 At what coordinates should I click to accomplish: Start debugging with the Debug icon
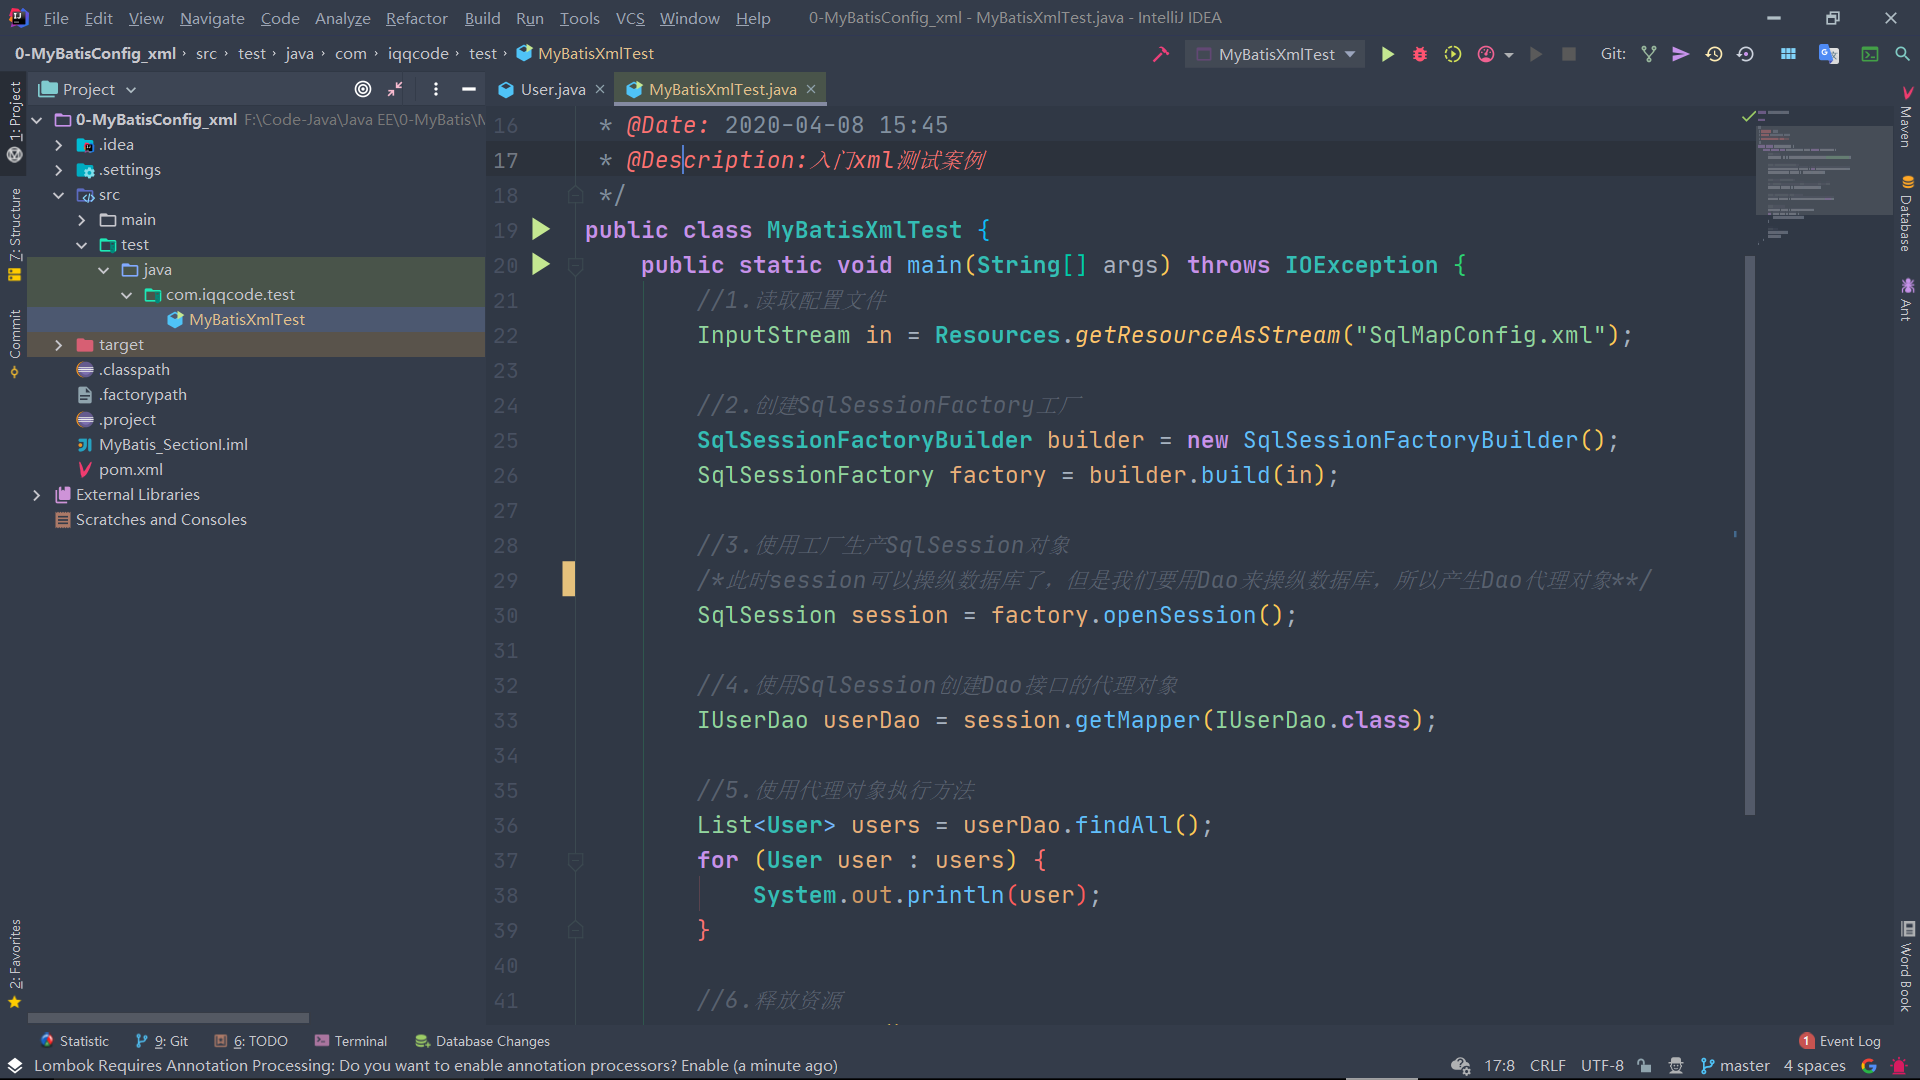pyautogui.click(x=1419, y=54)
